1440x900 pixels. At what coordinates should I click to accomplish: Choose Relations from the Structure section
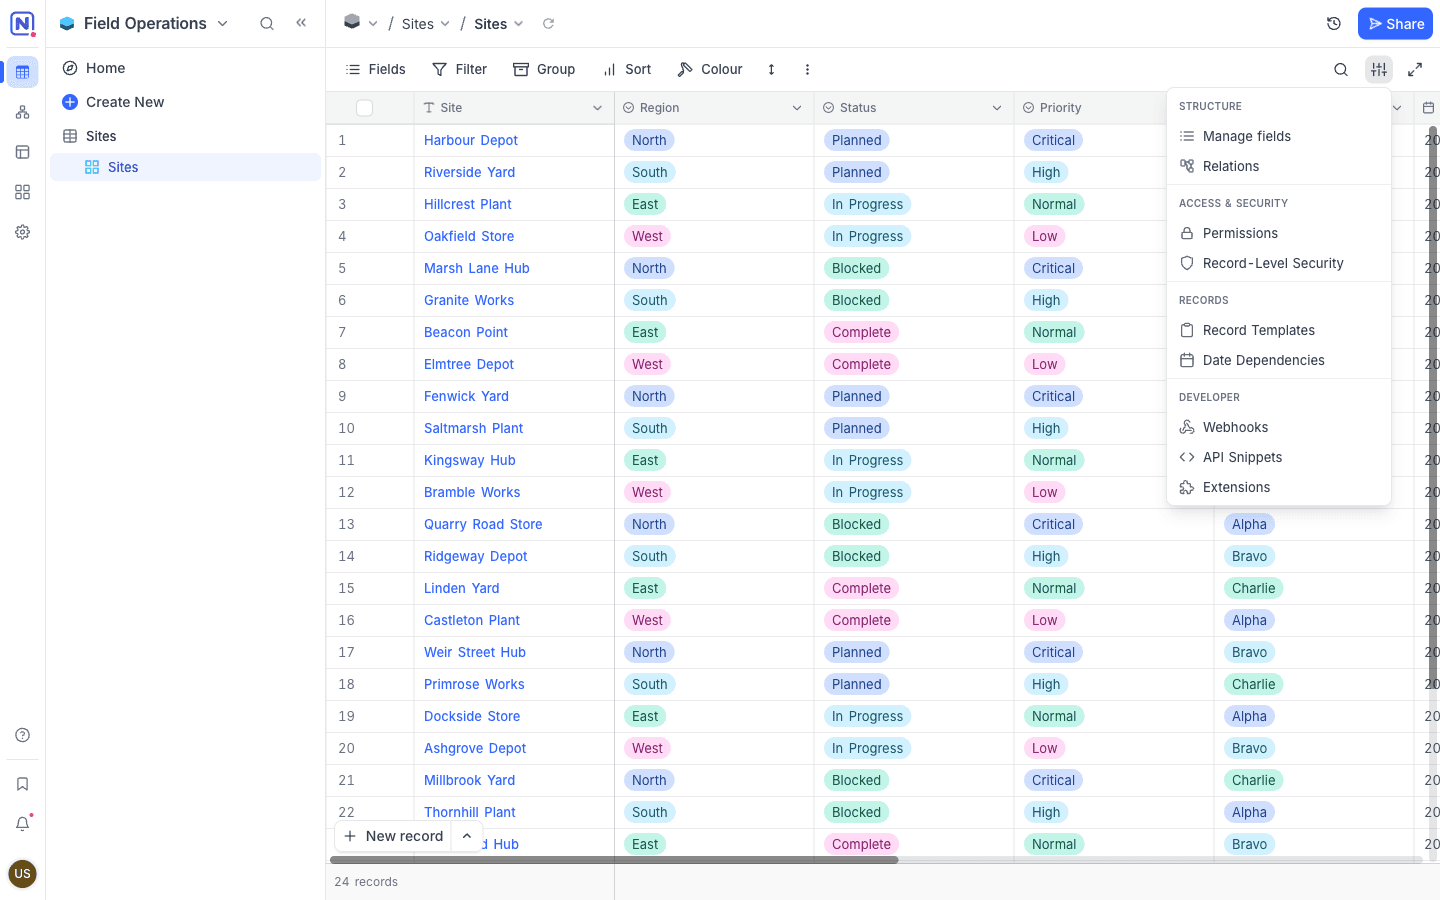1278,166
